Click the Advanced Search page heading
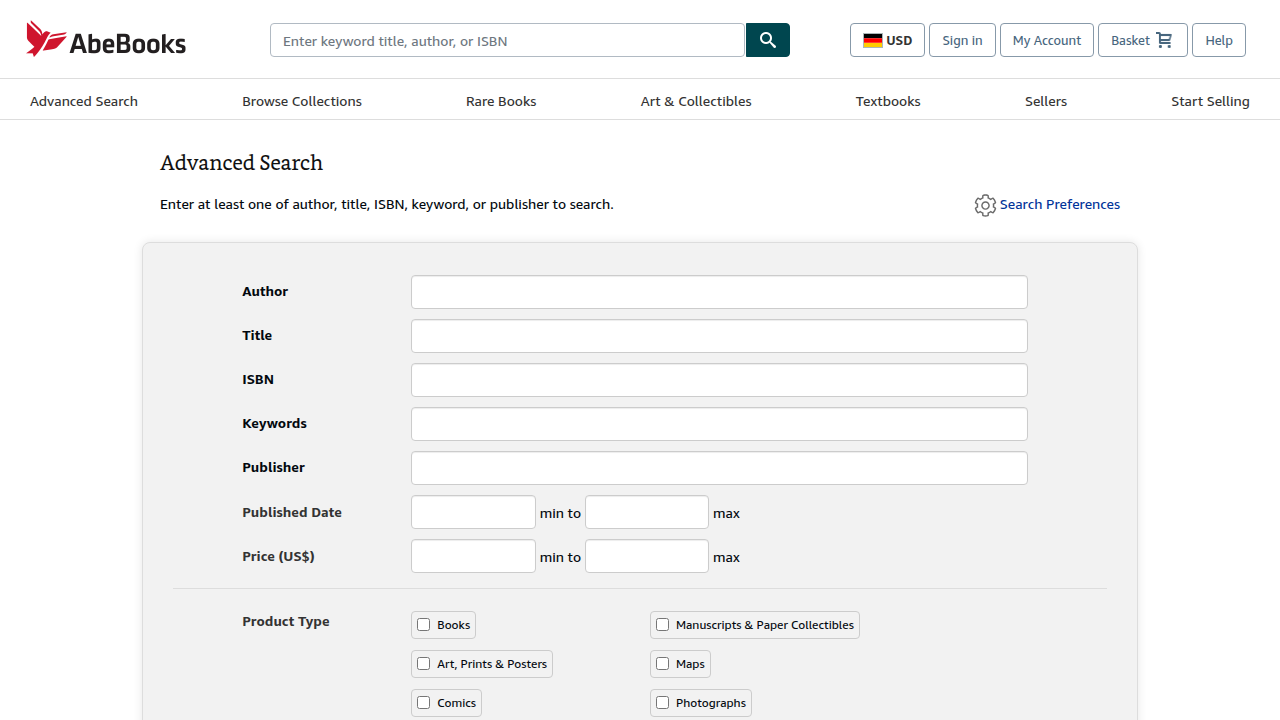Viewport: 1280px width, 720px height. click(241, 163)
